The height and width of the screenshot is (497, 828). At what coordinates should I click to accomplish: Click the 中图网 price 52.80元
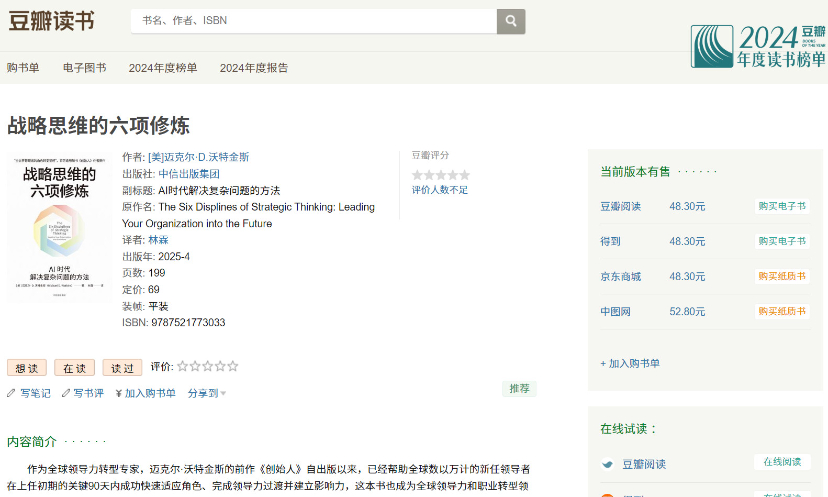click(x=687, y=311)
